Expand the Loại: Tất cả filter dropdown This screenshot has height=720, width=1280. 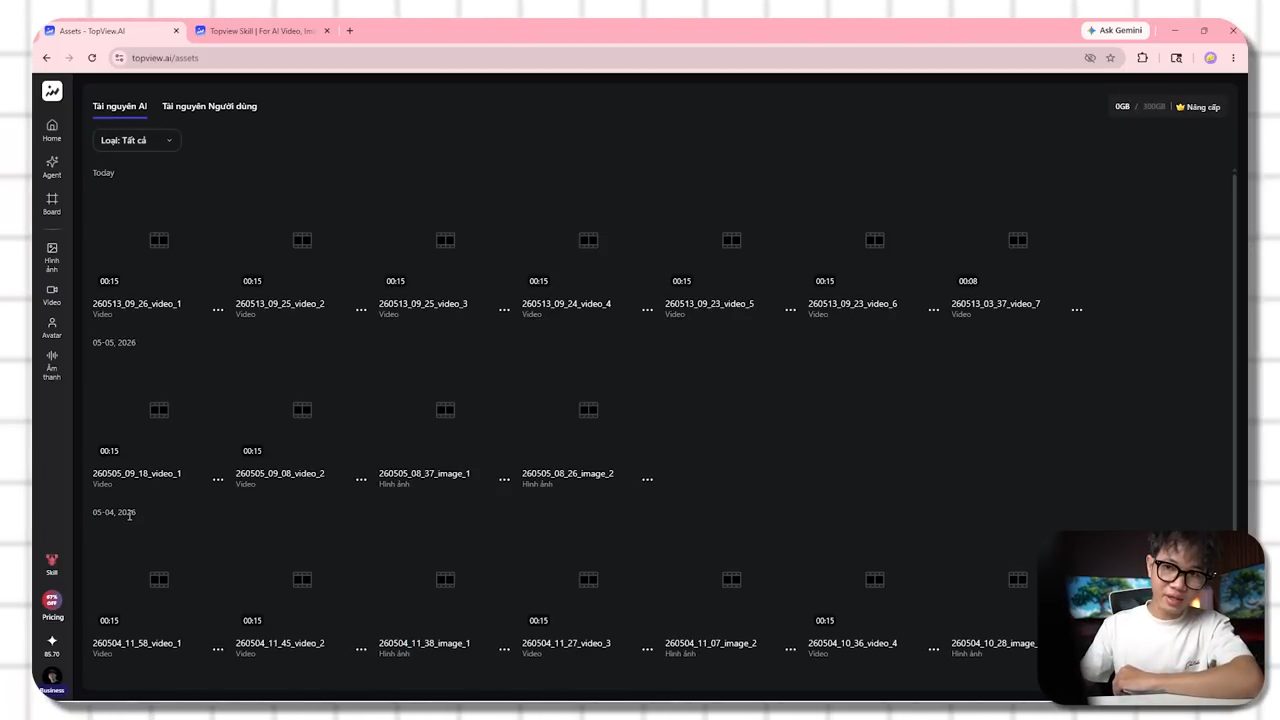point(136,140)
